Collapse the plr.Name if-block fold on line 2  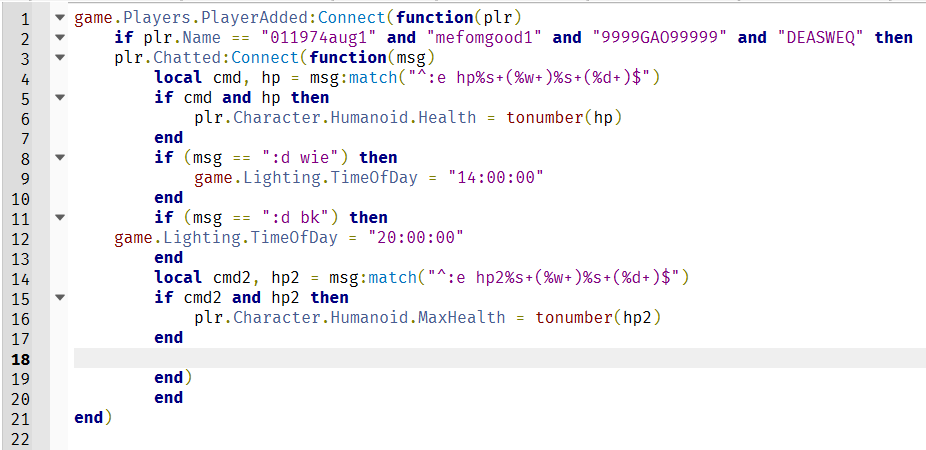(59, 38)
